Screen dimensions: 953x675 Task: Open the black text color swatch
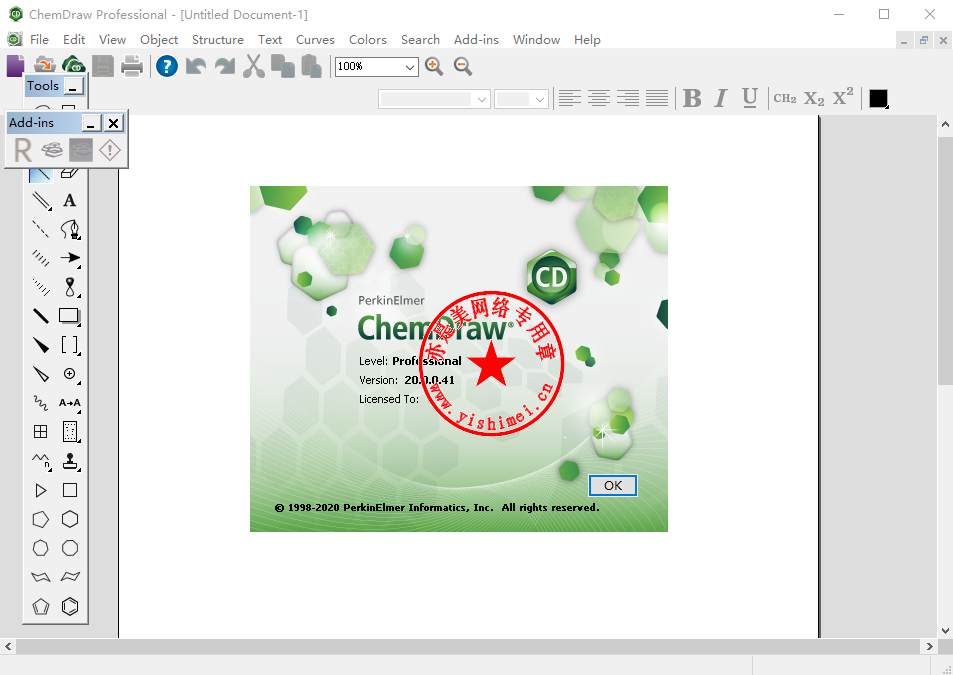click(x=878, y=98)
